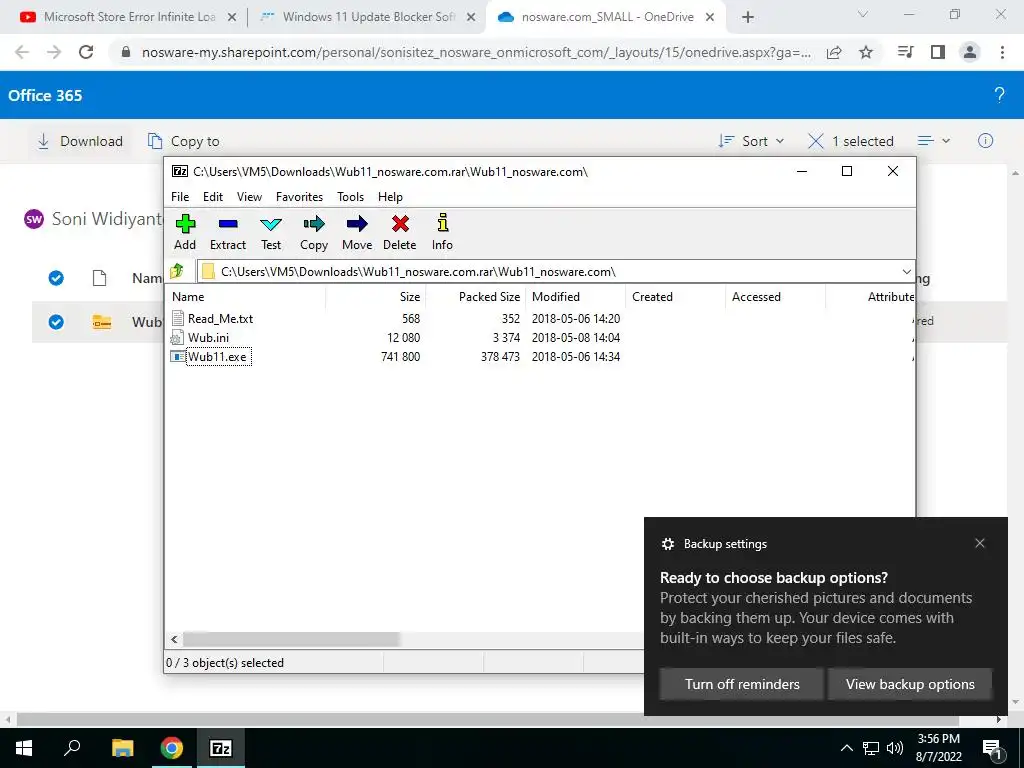1024x768 pixels.
Task: Open the Info tool in 7-Zip
Action: tap(442, 232)
